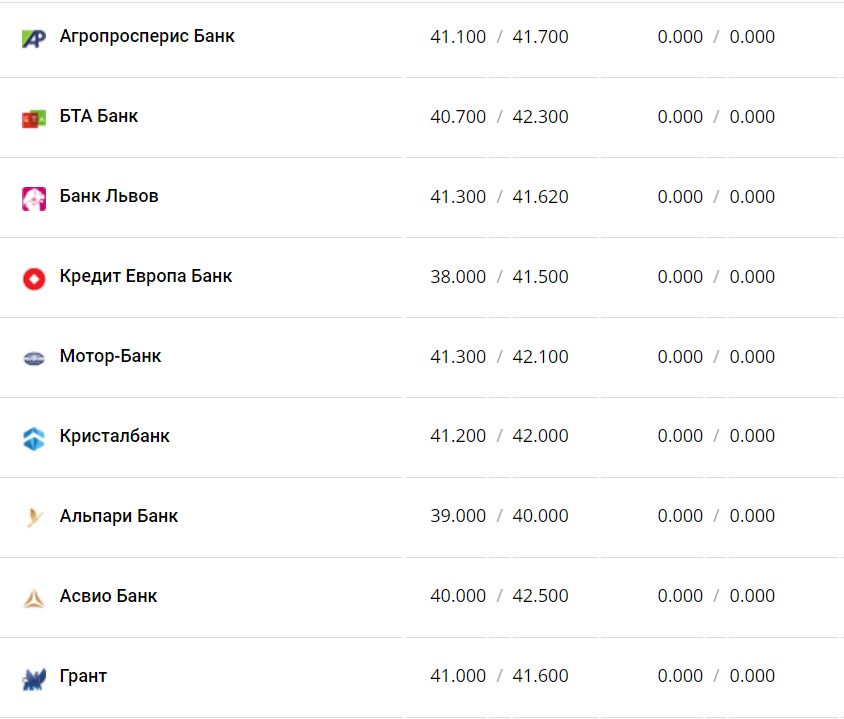Click the Банк Львов logo icon
This screenshot has width=844, height=719.
(34, 198)
